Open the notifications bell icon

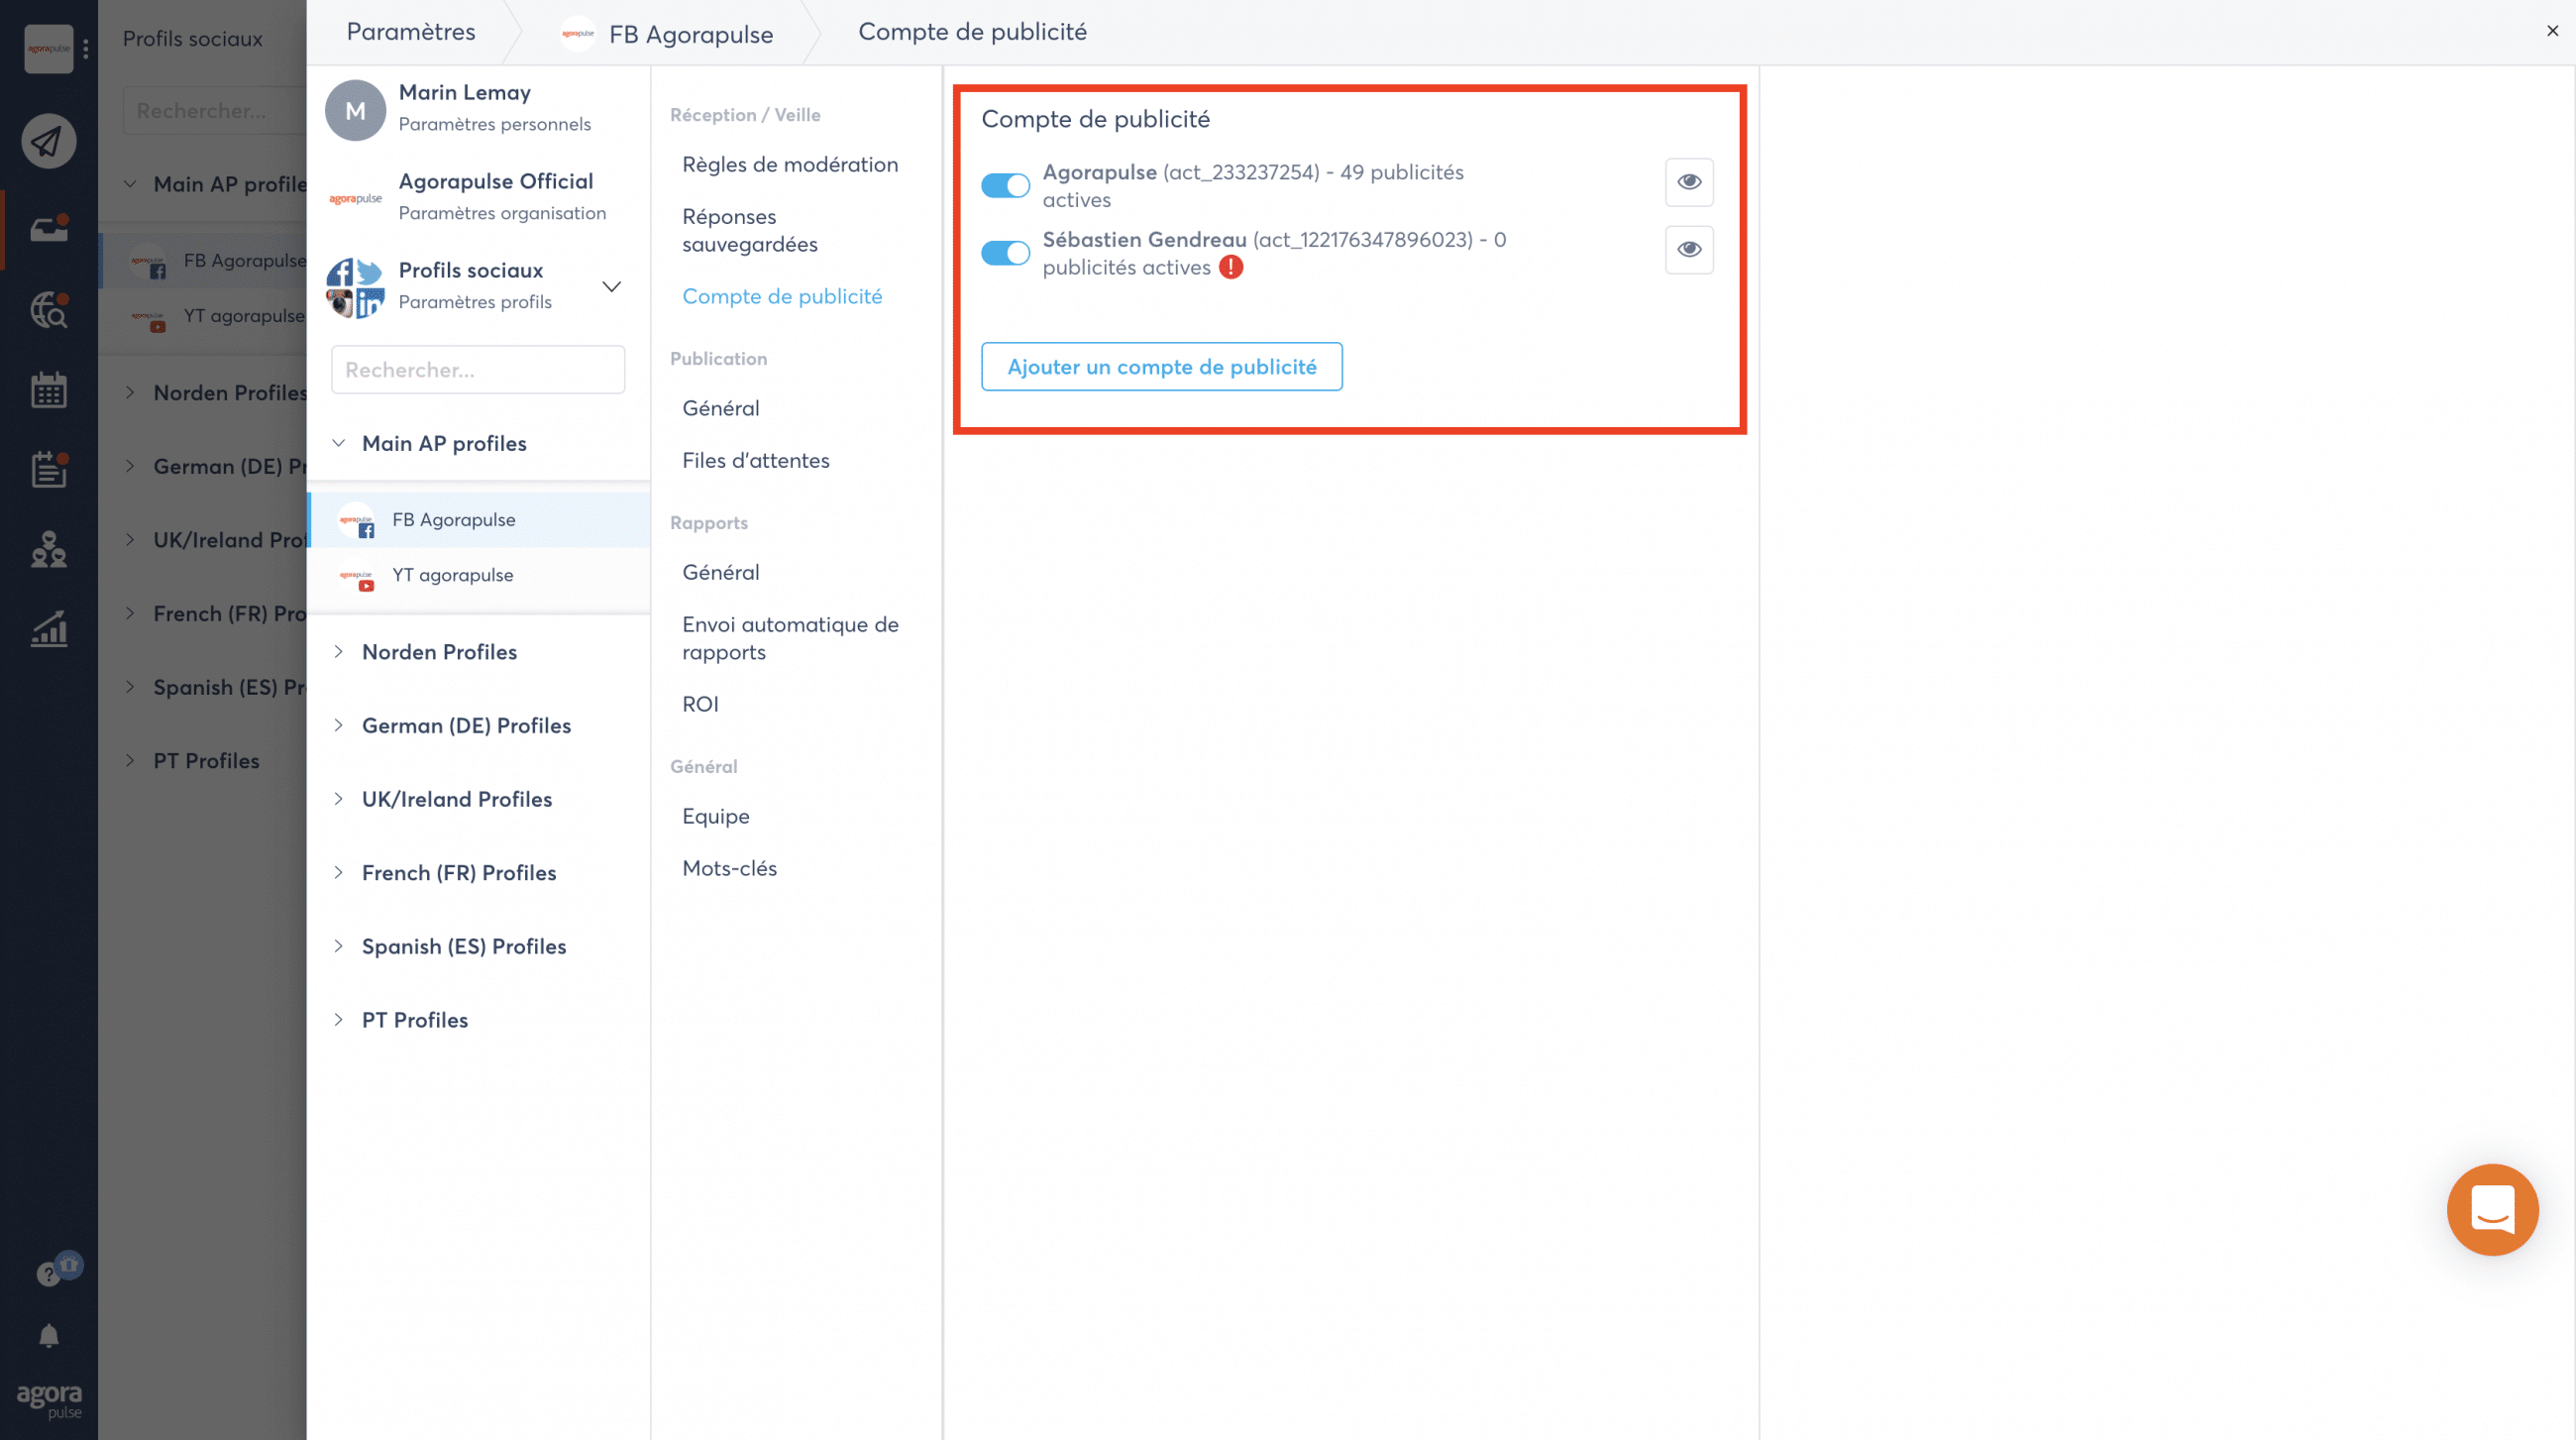[x=48, y=1336]
